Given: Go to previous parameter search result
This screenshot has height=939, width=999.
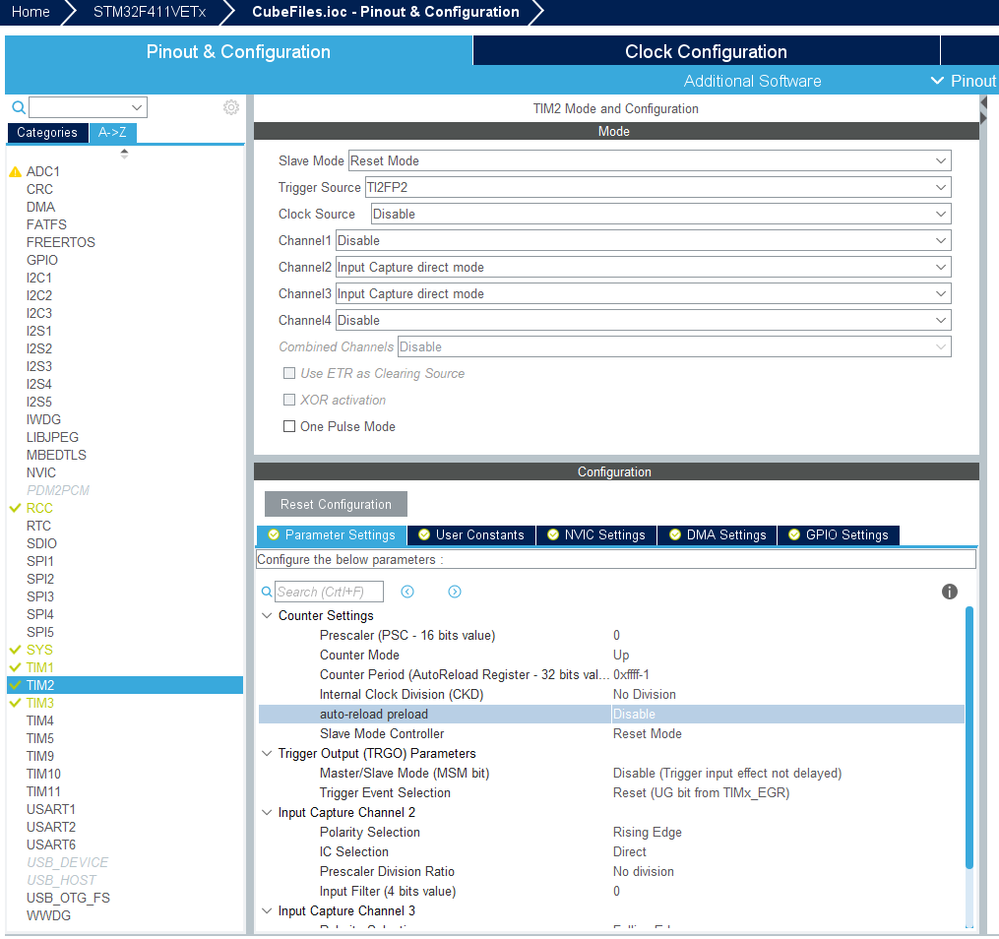Looking at the screenshot, I should (407, 592).
